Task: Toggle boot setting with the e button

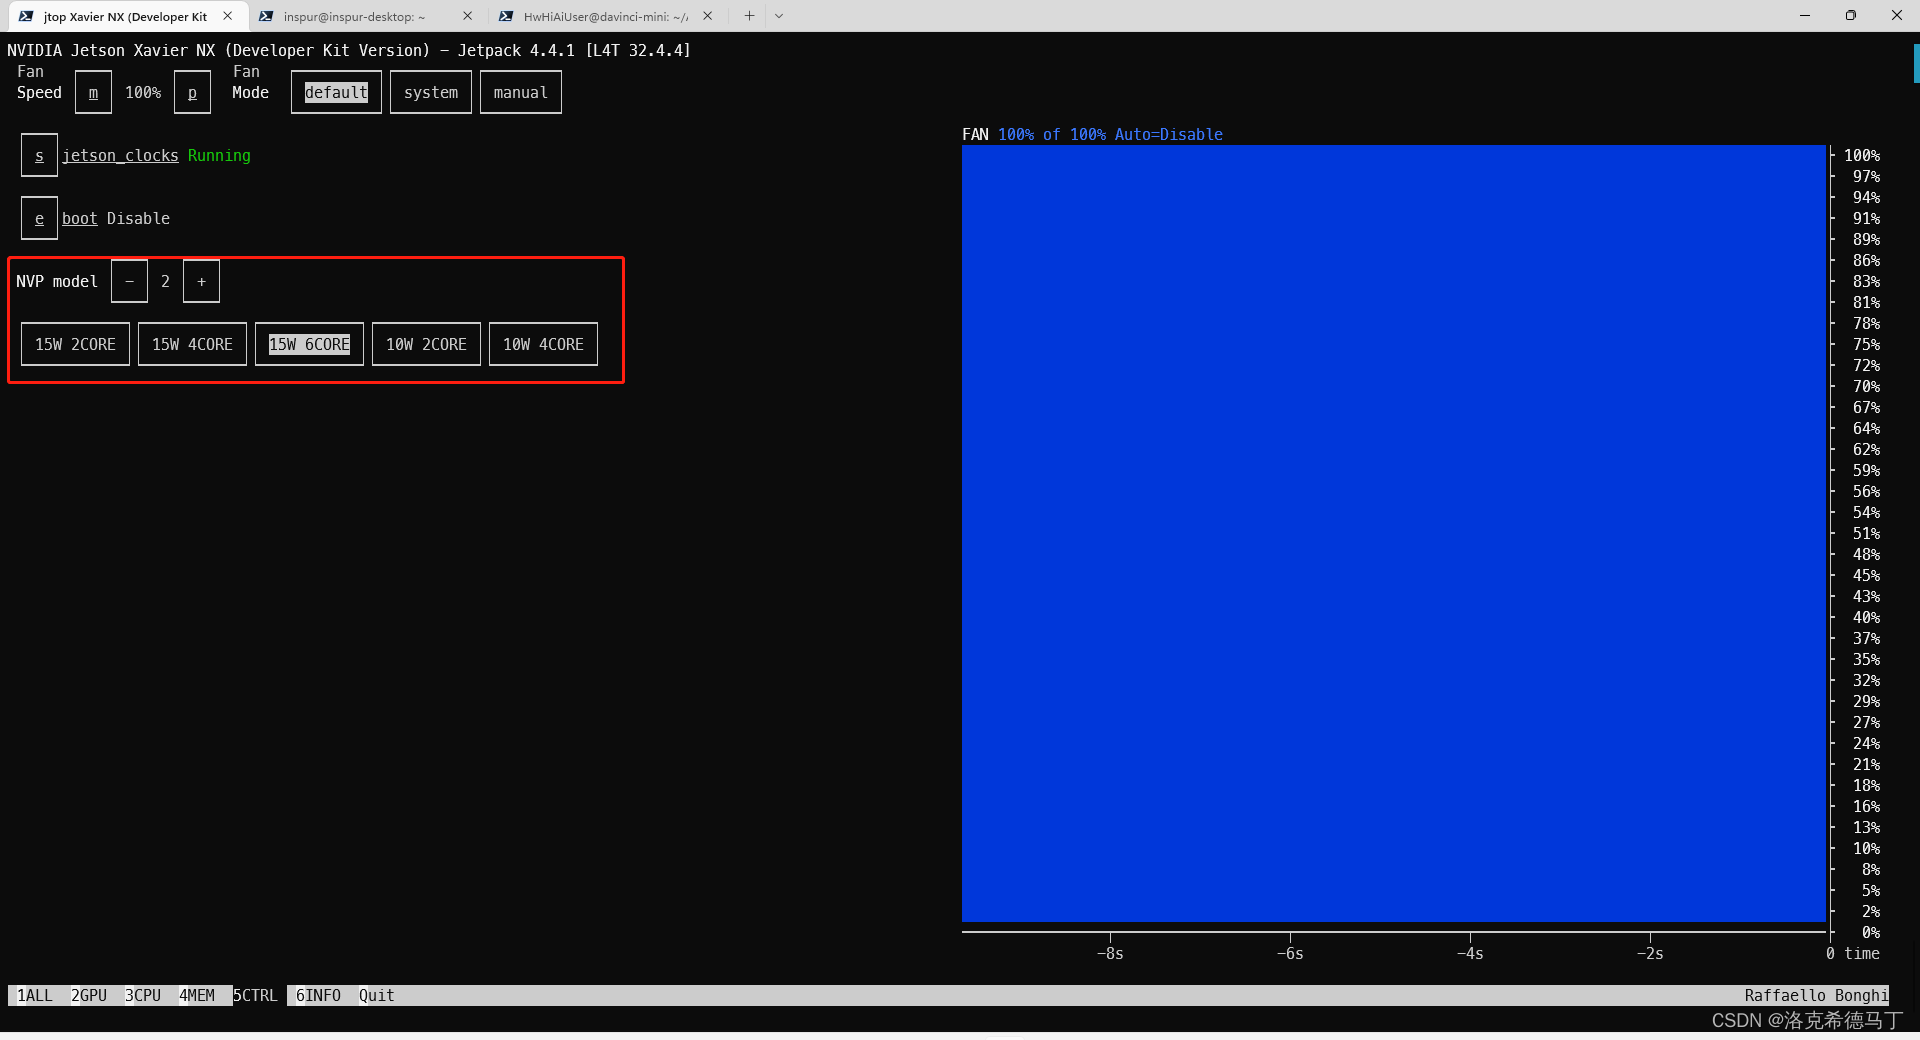Action: [x=39, y=219]
